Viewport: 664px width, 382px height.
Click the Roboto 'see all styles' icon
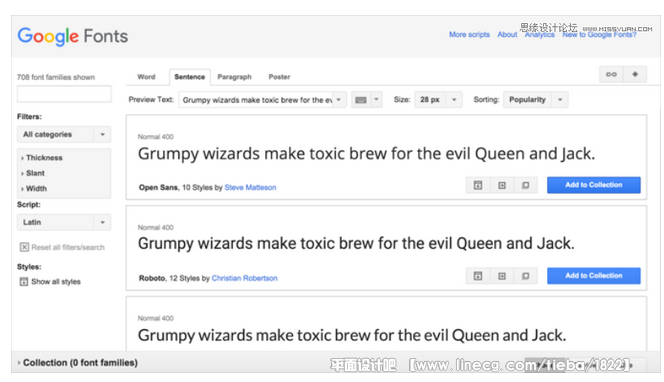tap(478, 276)
